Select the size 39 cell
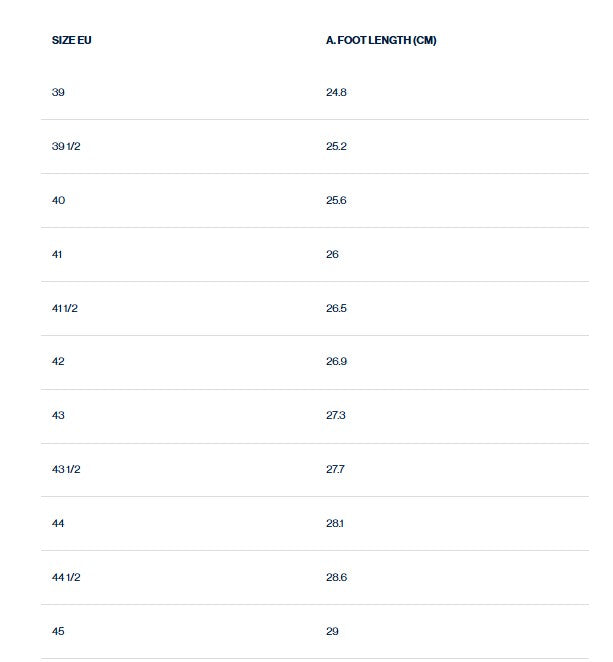Screen dimensions: 613x662 pyautogui.click(x=58, y=92)
